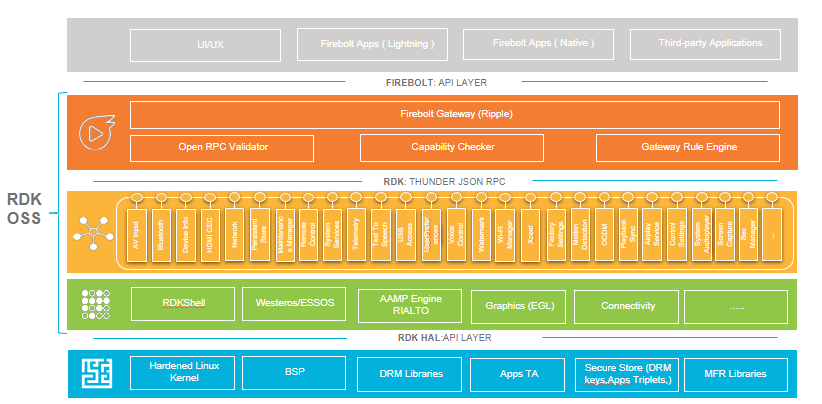This screenshot has width=822, height=404.
Task: Click the maze icon in blue HAL layer
Action: point(96,373)
